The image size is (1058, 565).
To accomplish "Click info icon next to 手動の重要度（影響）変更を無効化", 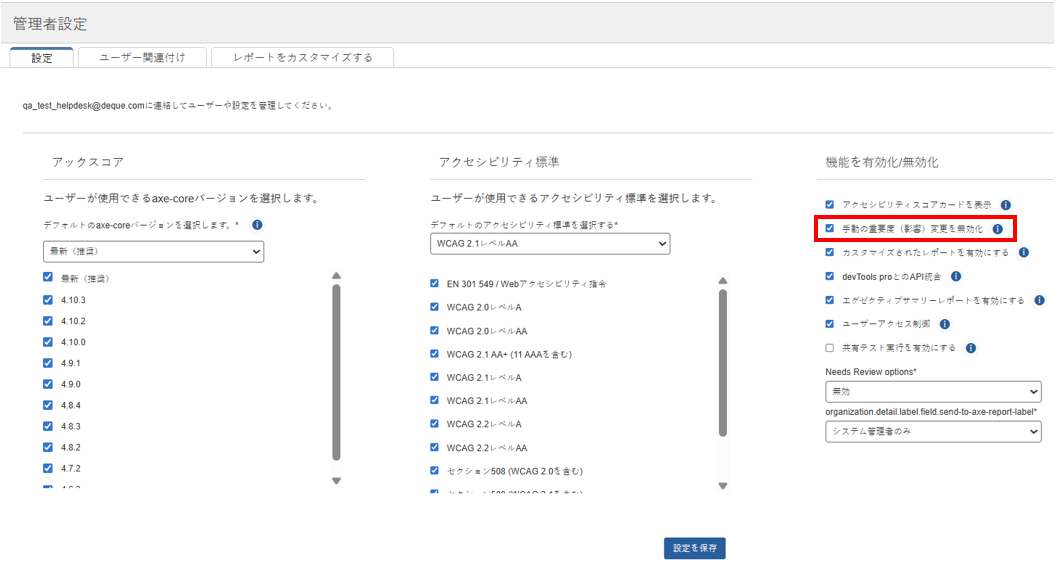I will 997,229.
